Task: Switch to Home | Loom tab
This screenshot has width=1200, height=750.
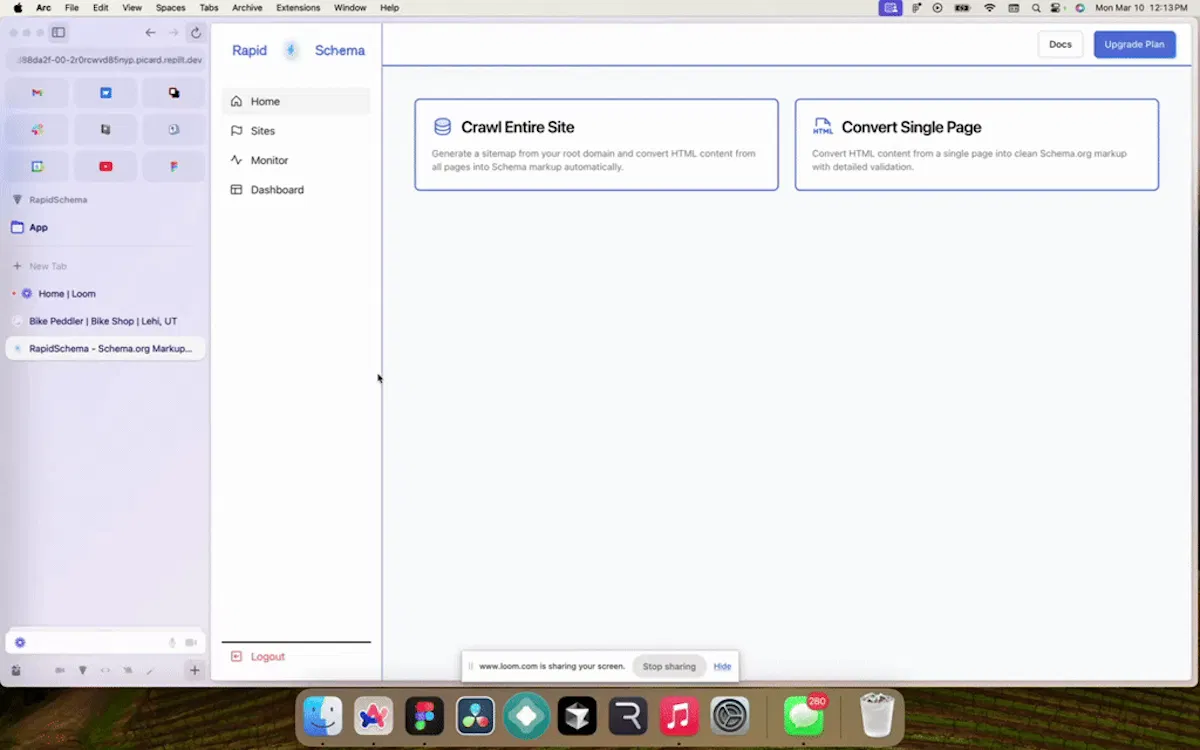Action: pos(105,294)
